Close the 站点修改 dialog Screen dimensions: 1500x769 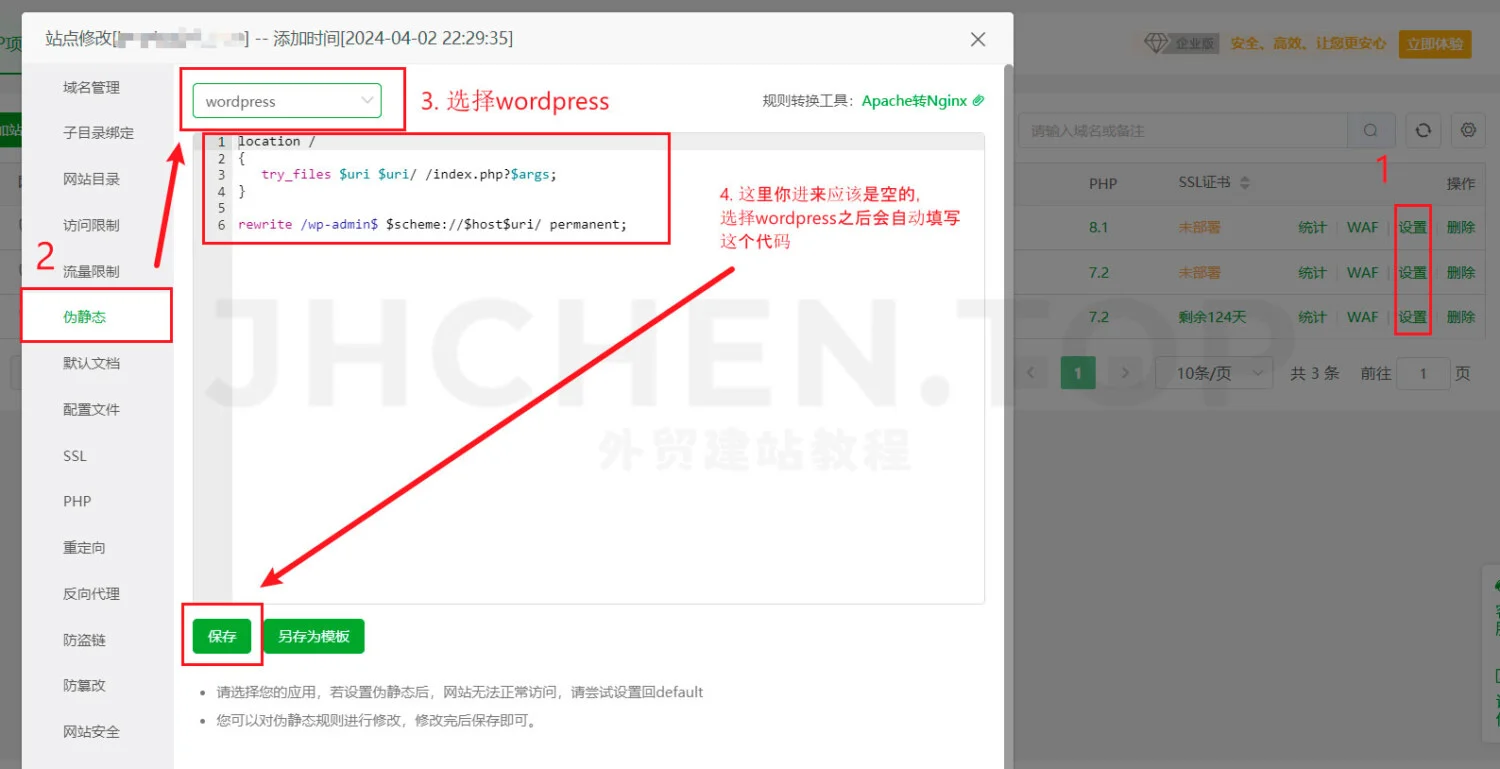pyautogui.click(x=978, y=39)
